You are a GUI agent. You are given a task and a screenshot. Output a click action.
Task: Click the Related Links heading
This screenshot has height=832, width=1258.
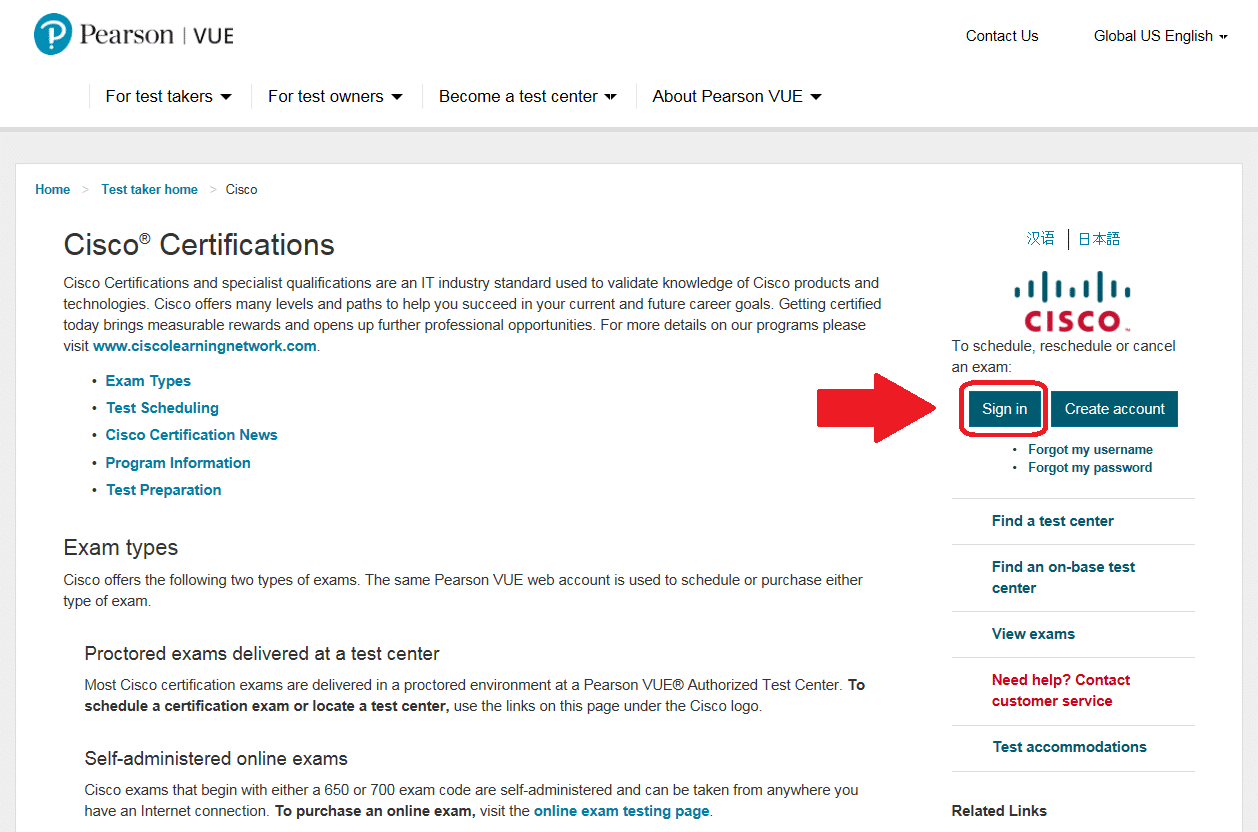(x=999, y=811)
